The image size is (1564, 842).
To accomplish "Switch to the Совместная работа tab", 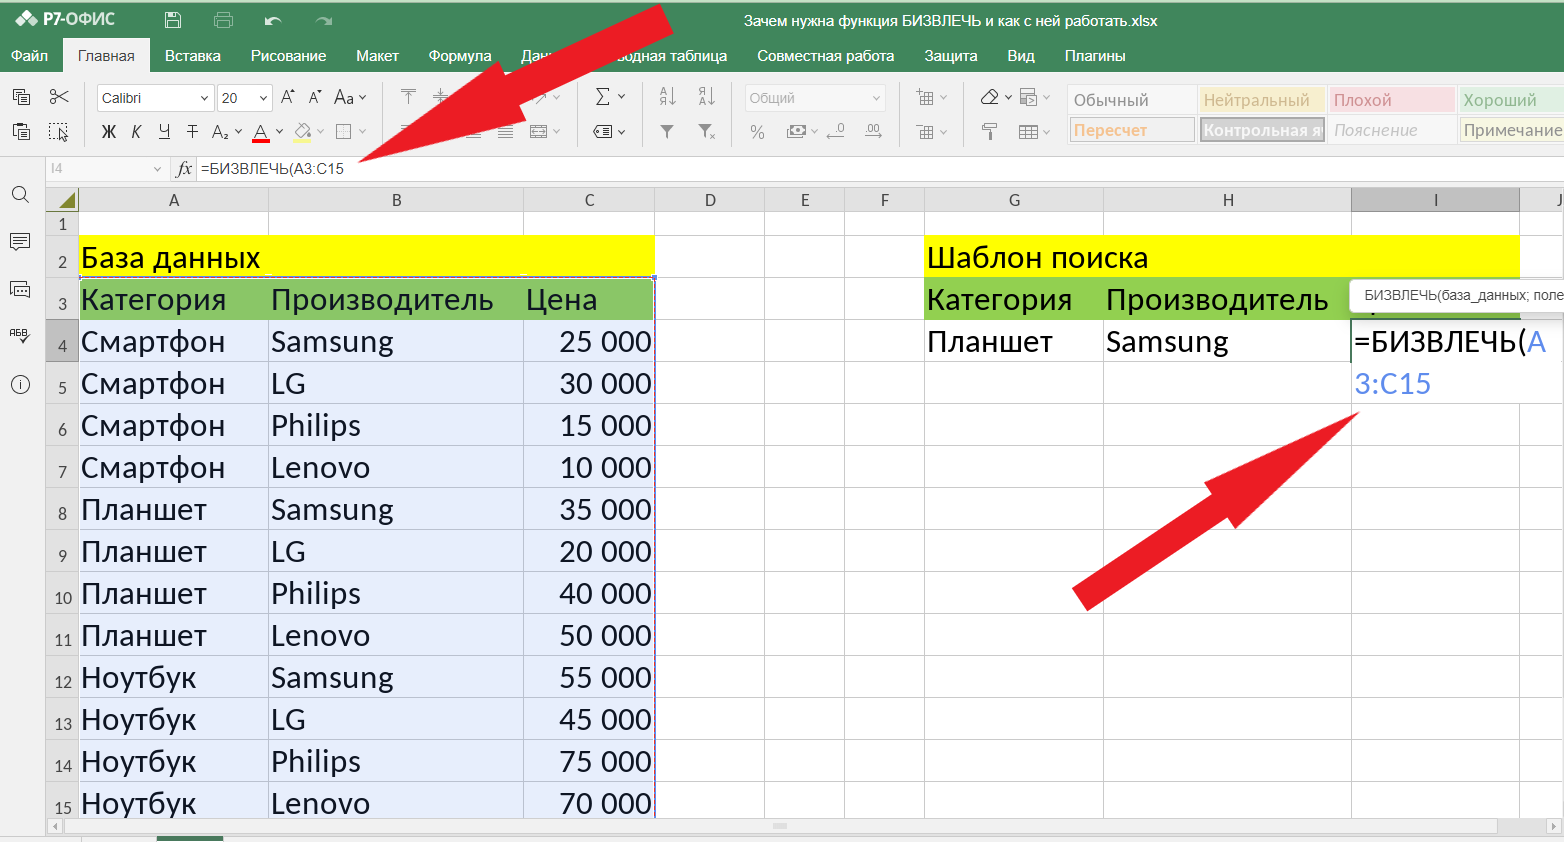I will [x=826, y=56].
